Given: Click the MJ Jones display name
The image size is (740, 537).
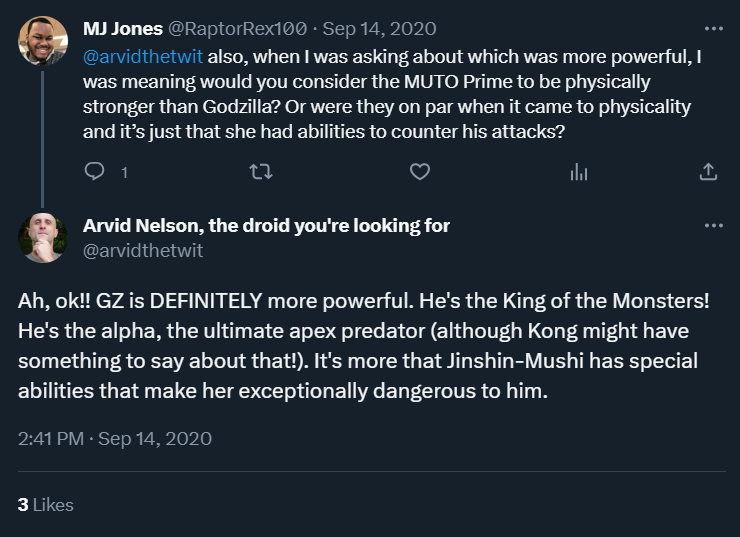Looking at the screenshot, I should click(x=123, y=29).
